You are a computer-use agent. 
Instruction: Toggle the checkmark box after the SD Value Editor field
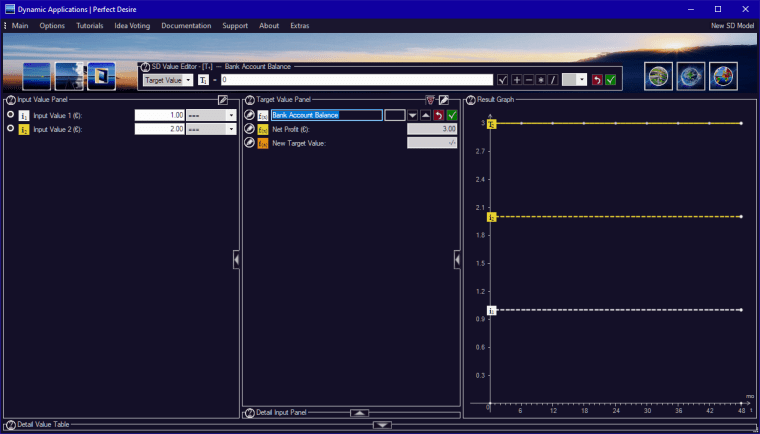tap(503, 80)
